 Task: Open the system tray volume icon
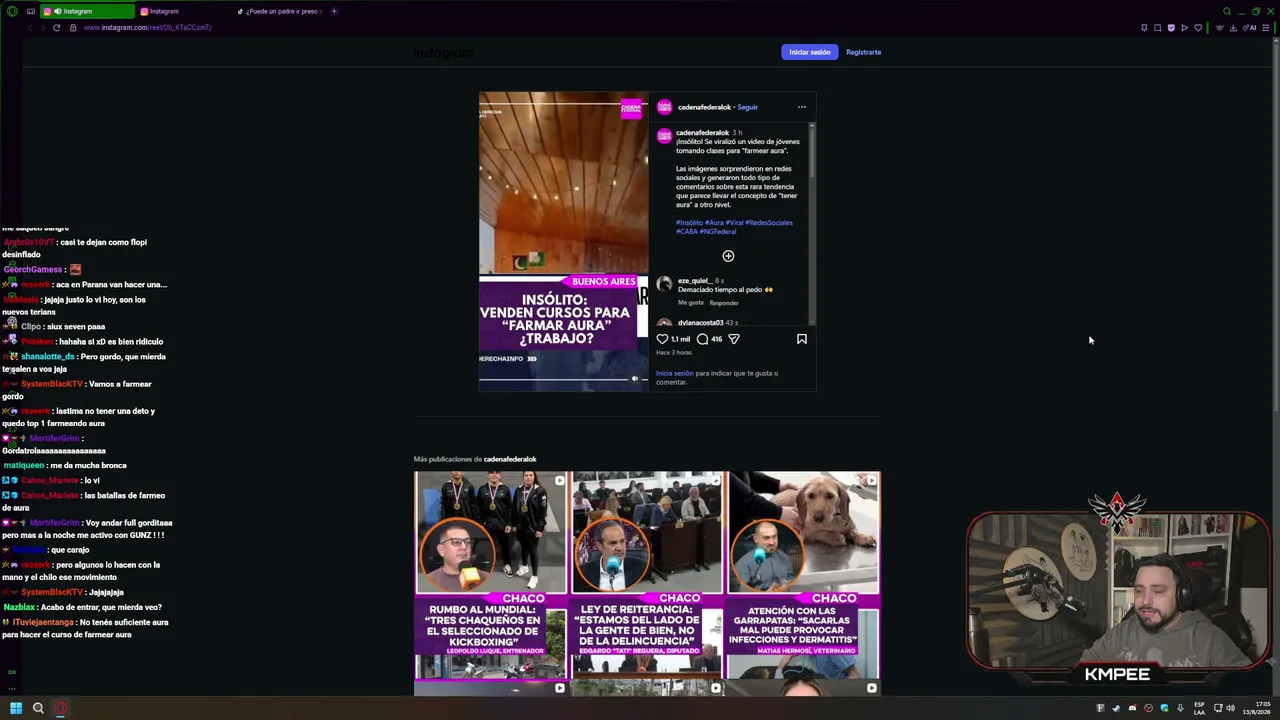(x=1230, y=708)
